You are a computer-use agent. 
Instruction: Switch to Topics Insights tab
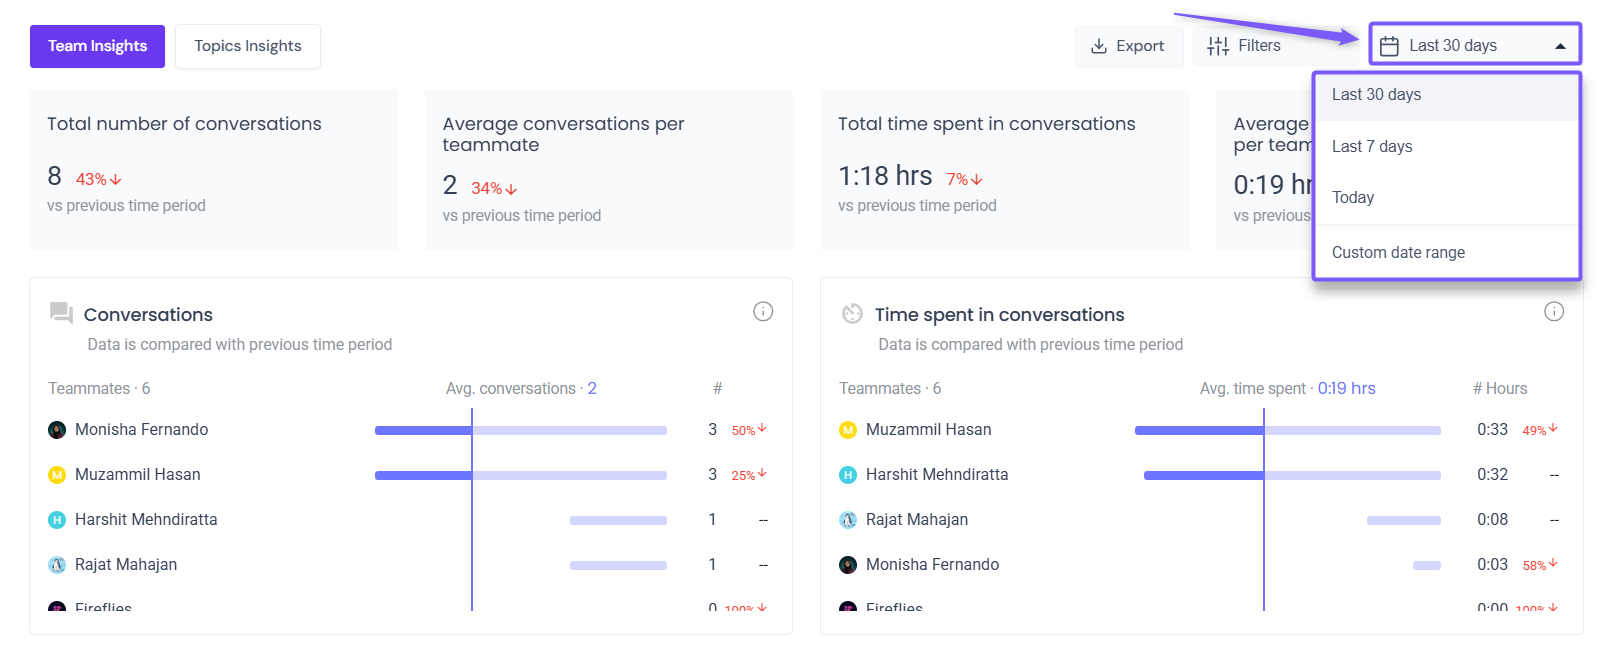[x=248, y=46]
